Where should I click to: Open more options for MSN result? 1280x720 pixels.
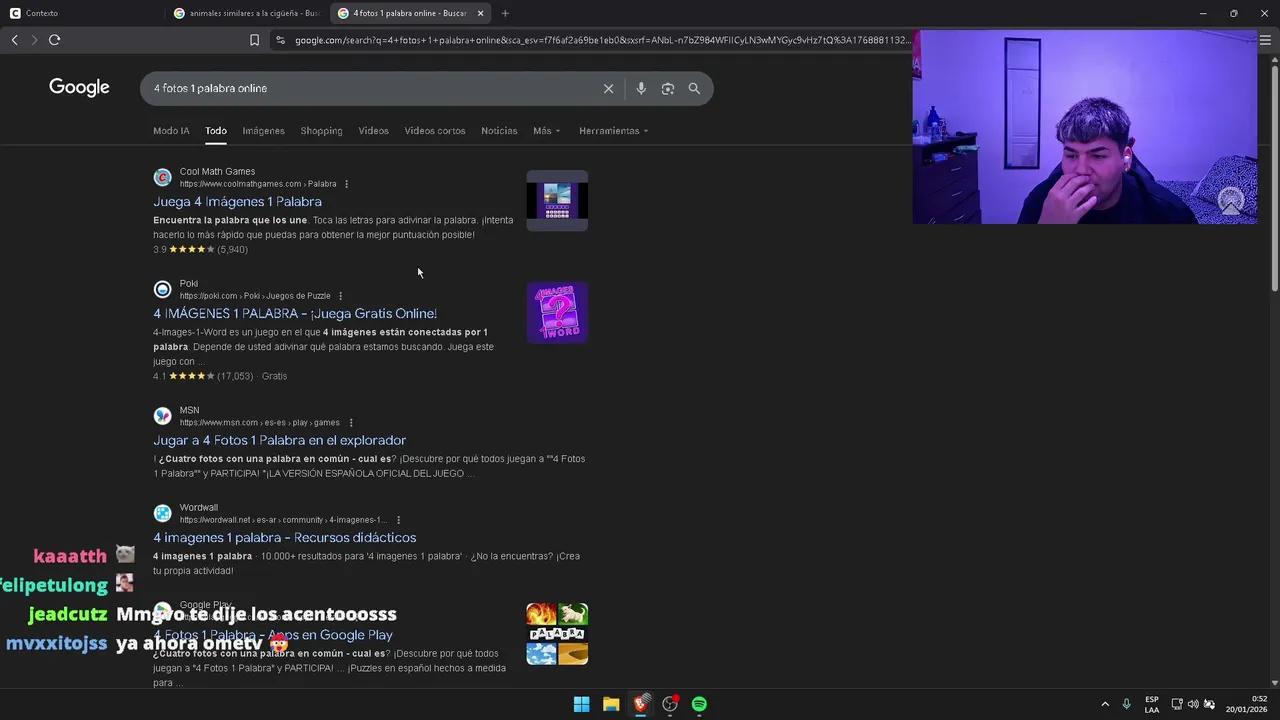point(350,423)
